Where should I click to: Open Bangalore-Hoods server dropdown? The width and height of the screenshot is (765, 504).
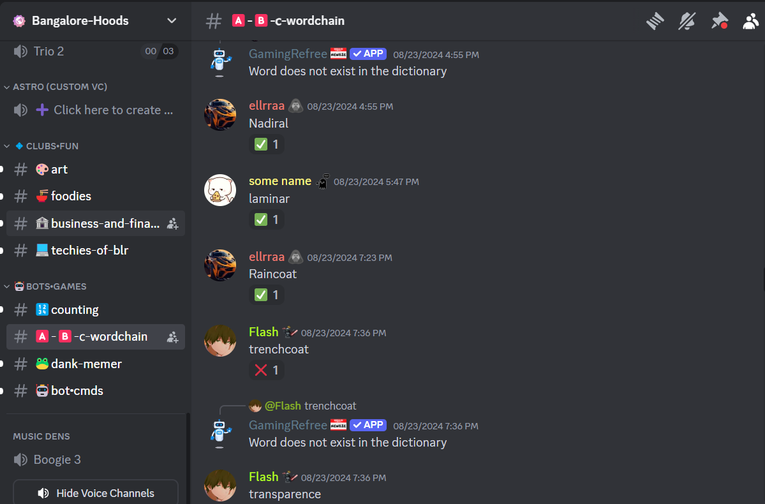click(96, 21)
